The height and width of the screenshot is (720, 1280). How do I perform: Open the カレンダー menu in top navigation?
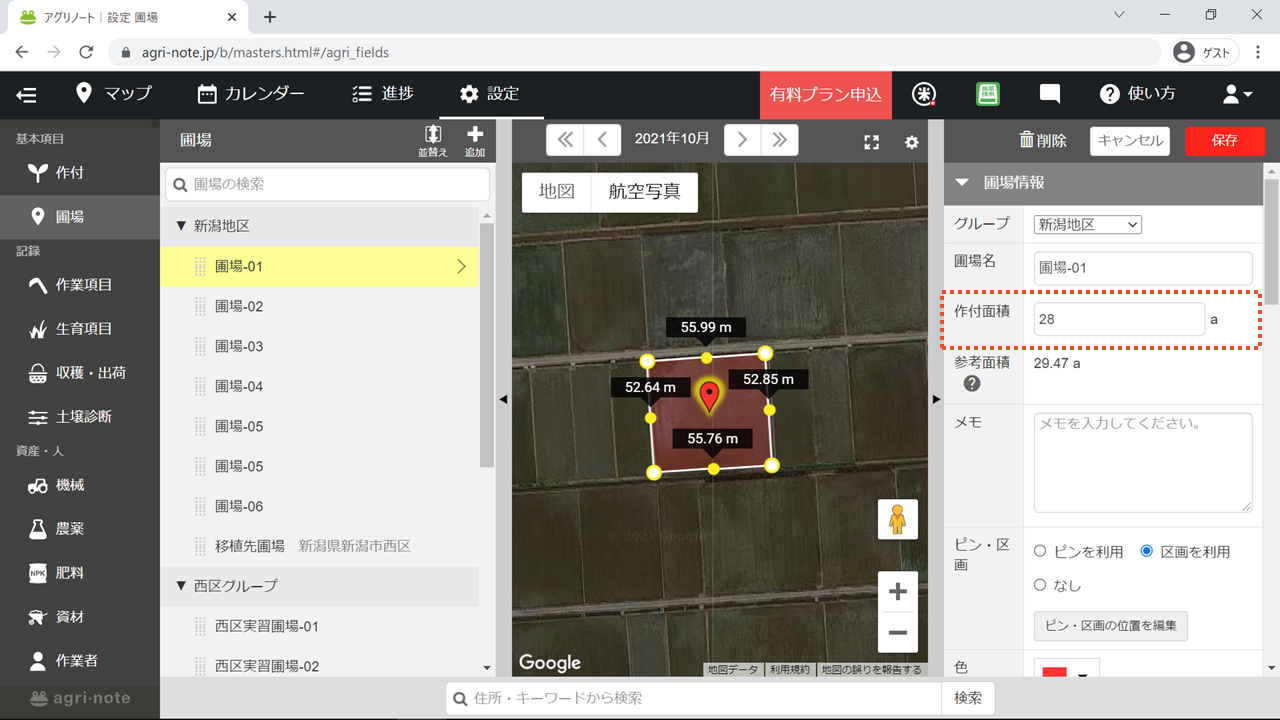click(251, 94)
